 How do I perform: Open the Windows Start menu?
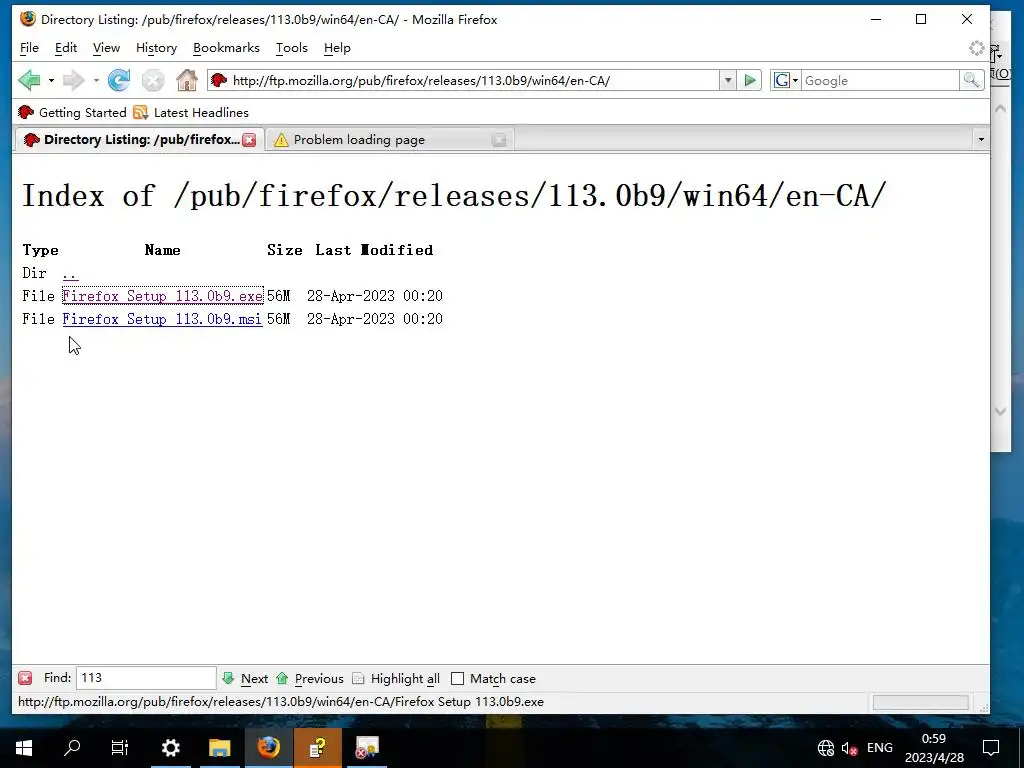[24, 748]
